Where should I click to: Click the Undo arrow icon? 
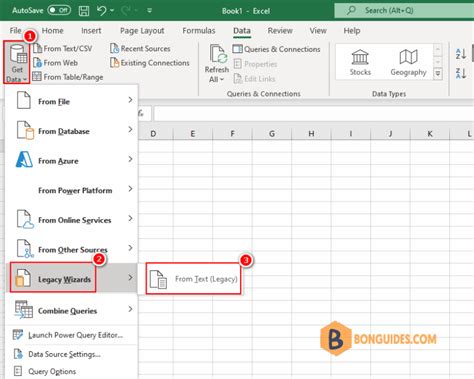click(x=101, y=11)
